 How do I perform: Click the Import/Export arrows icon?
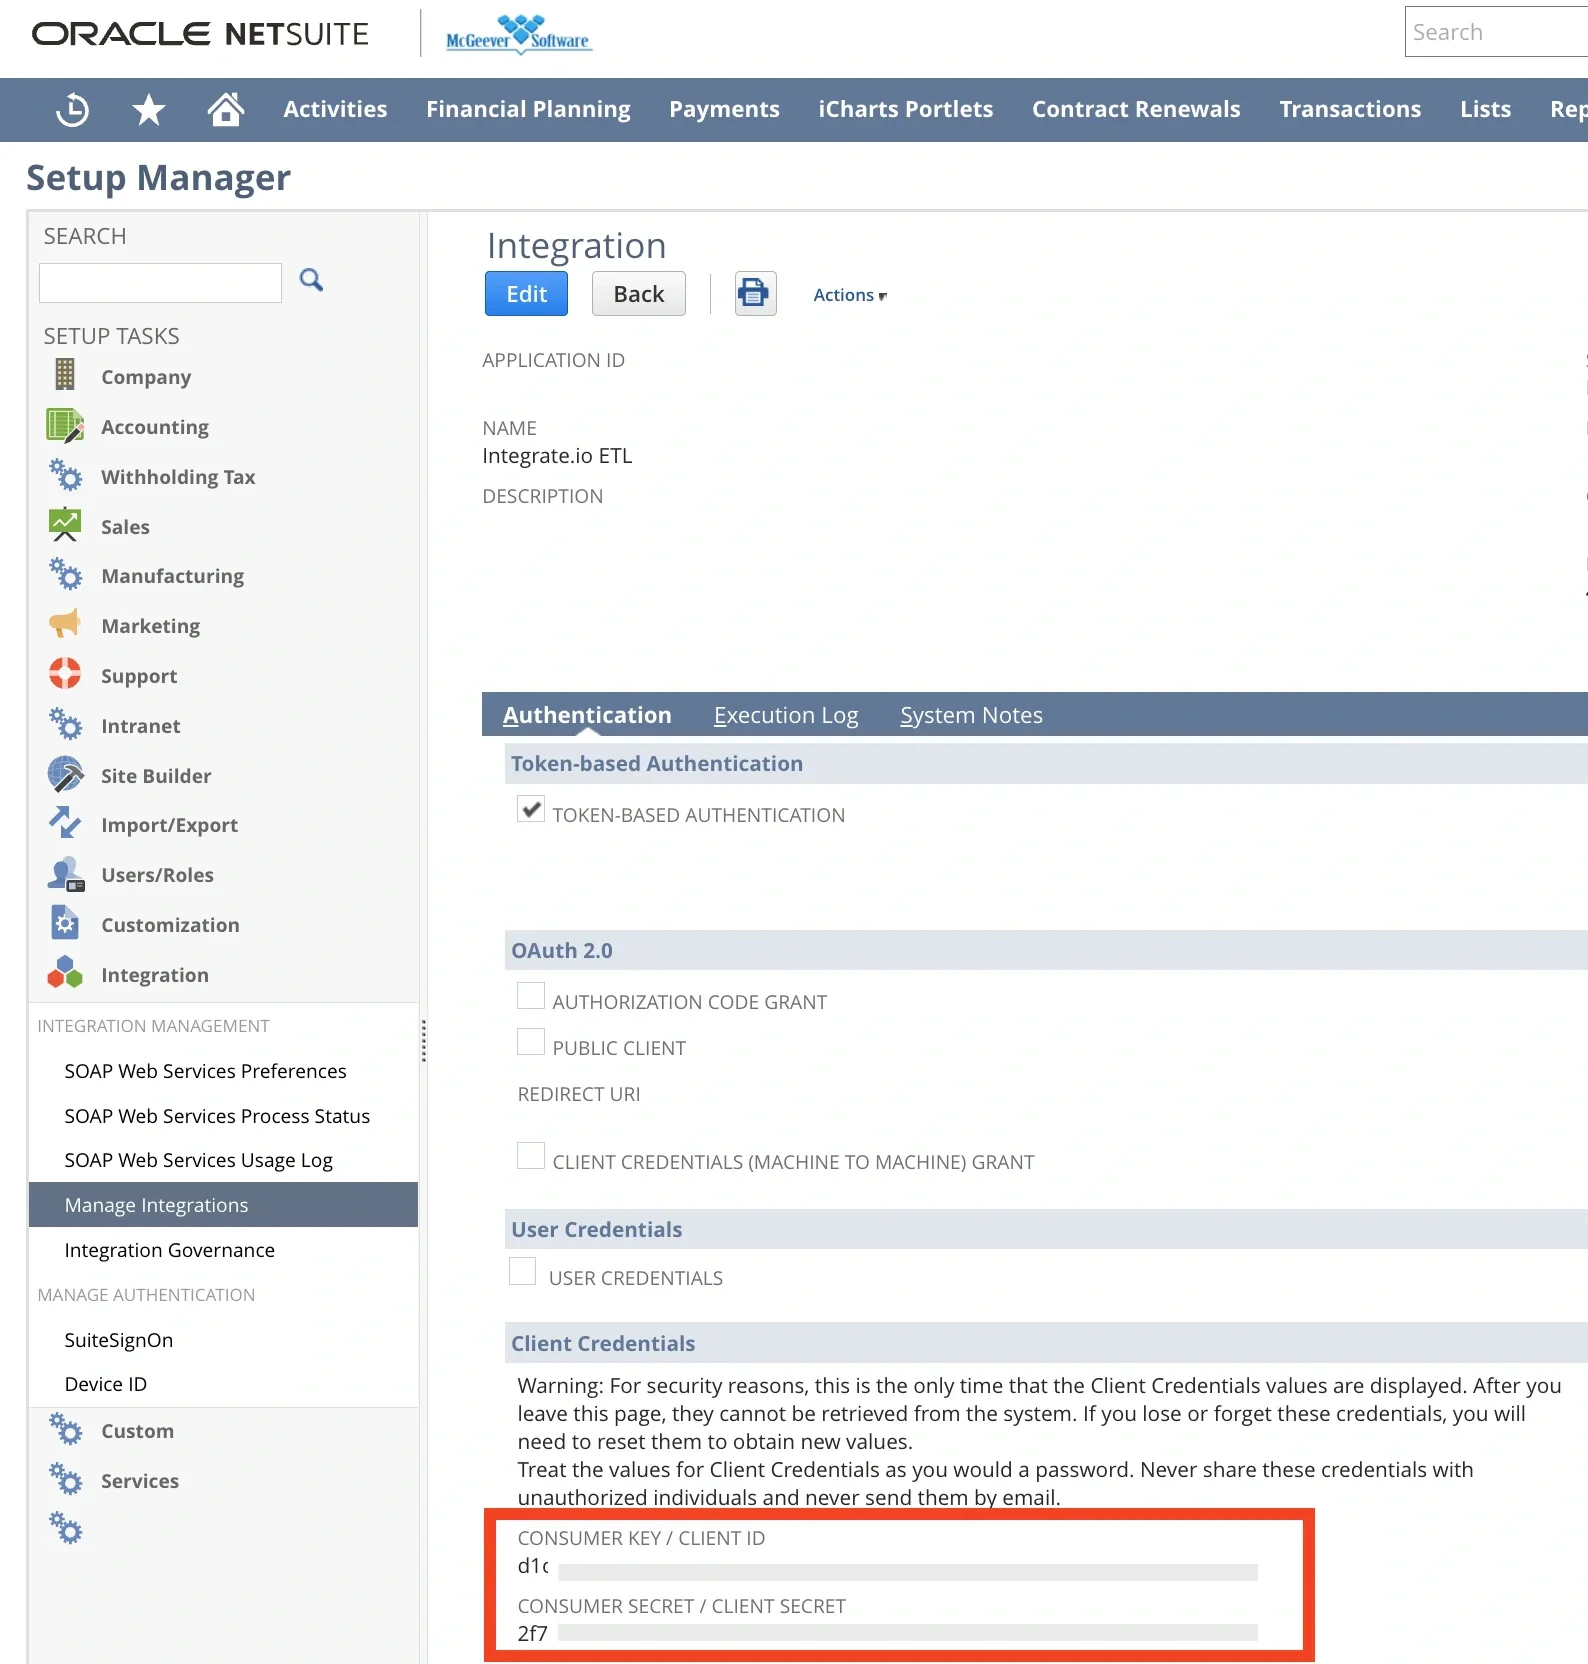pyautogui.click(x=65, y=822)
